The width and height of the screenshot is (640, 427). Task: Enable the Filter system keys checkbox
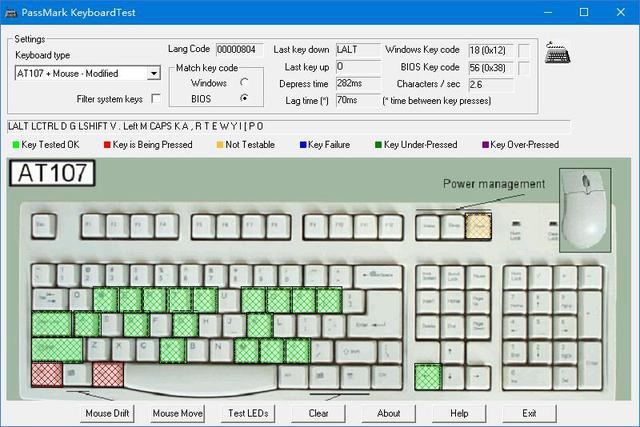156,99
